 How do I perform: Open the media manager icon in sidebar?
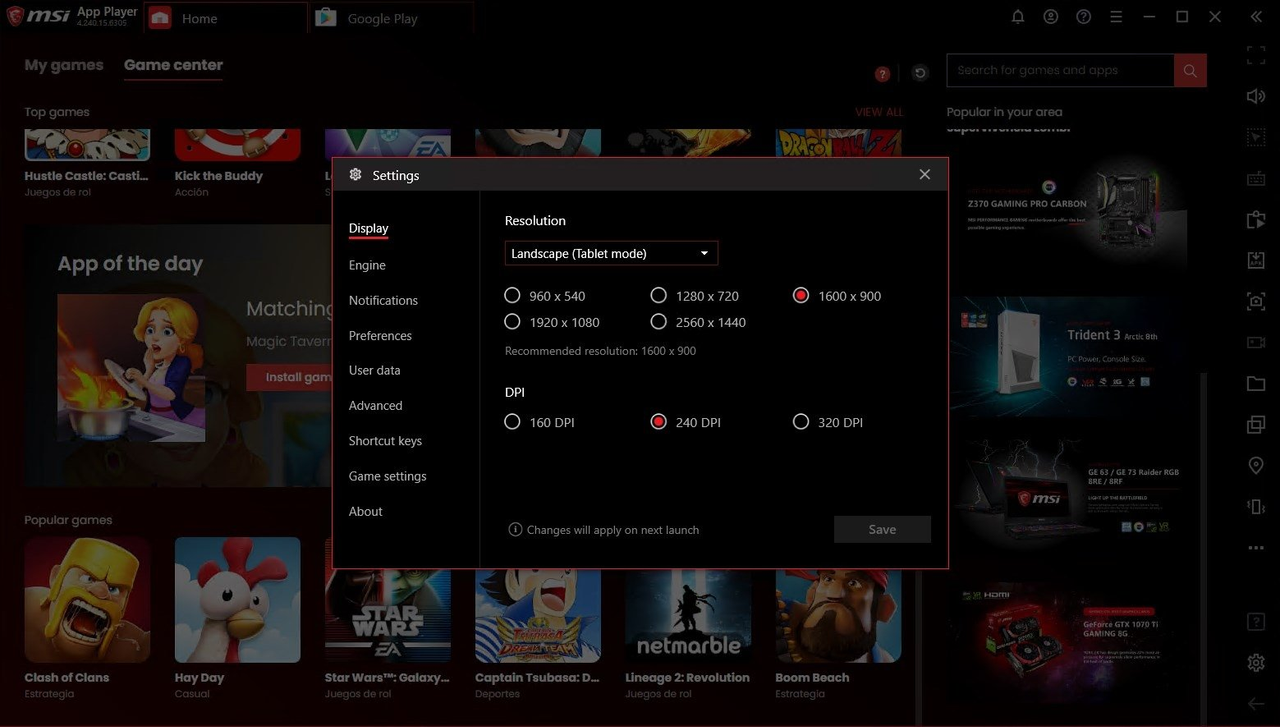point(1256,220)
